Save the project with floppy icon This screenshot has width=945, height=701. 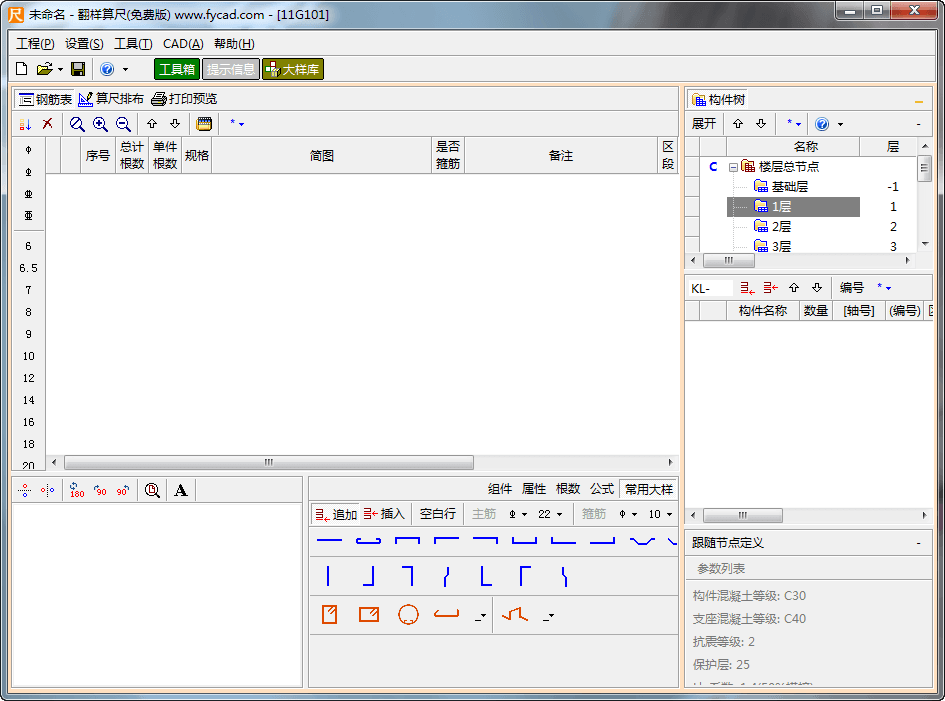(78, 69)
